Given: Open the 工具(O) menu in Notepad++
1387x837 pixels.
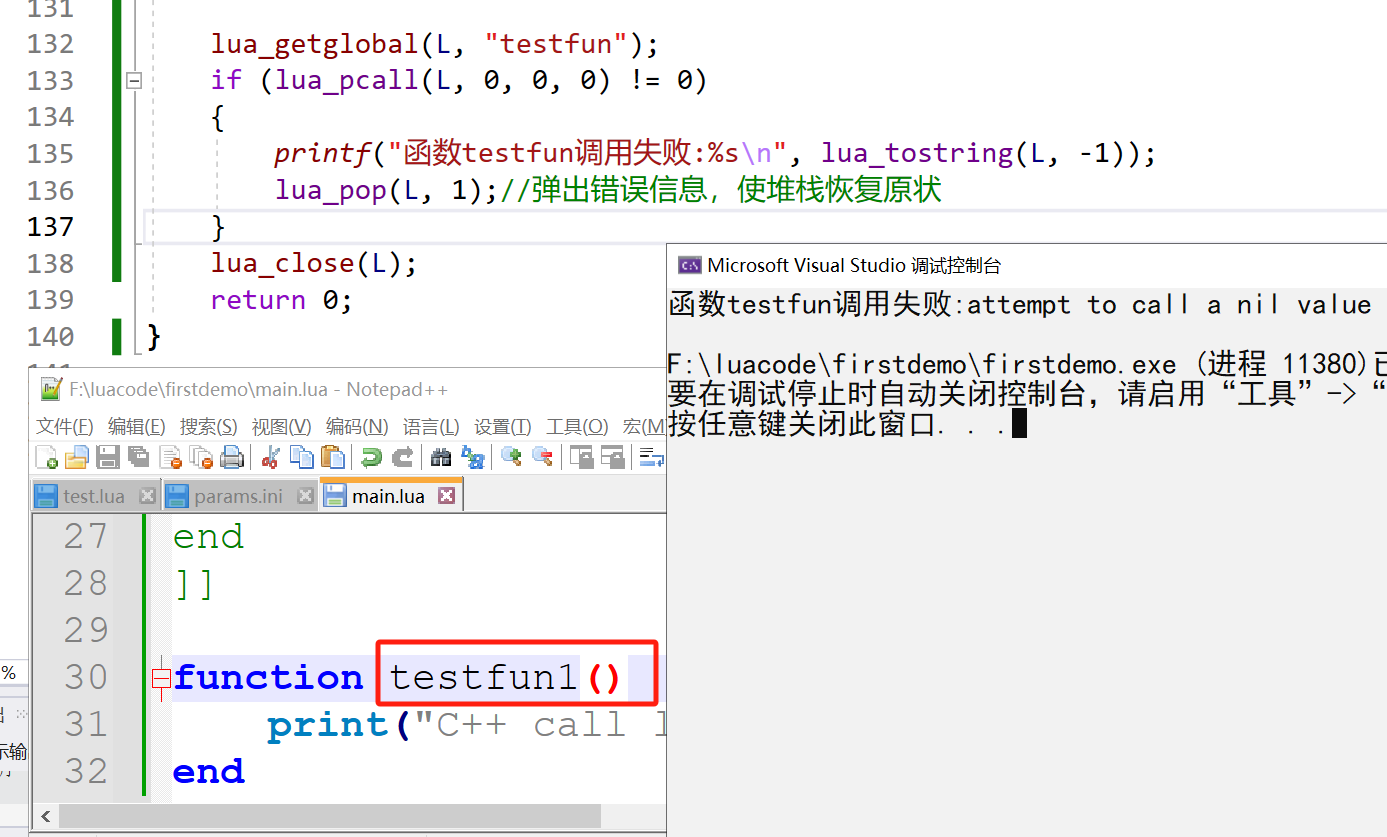Looking at the screenshot, I should [577, 427].
